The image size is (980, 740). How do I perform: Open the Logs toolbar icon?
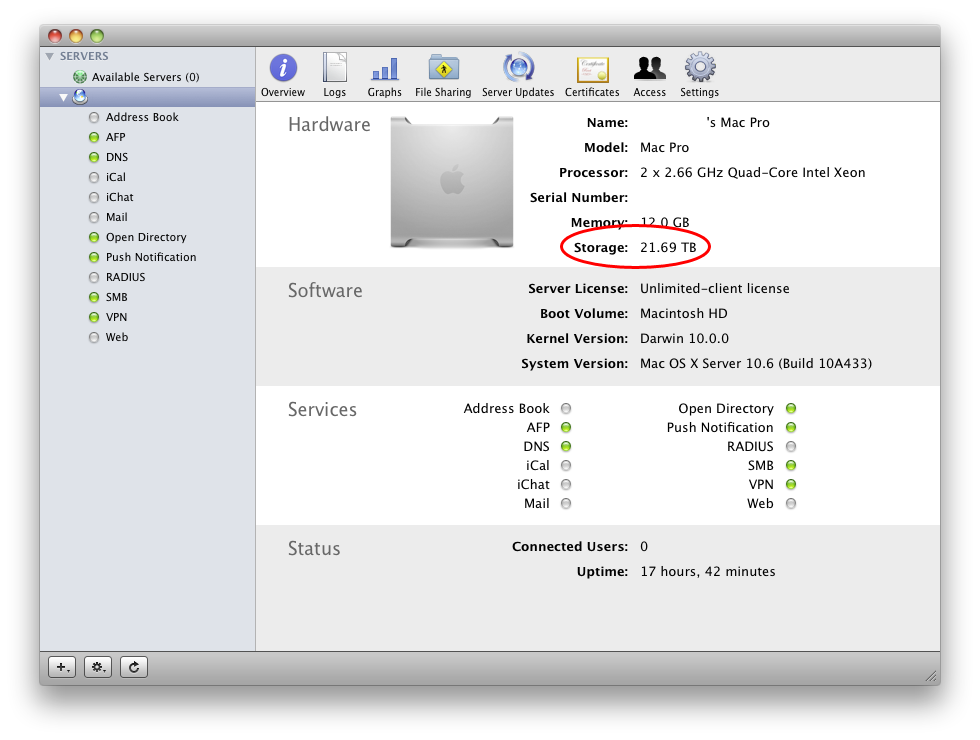334,68
